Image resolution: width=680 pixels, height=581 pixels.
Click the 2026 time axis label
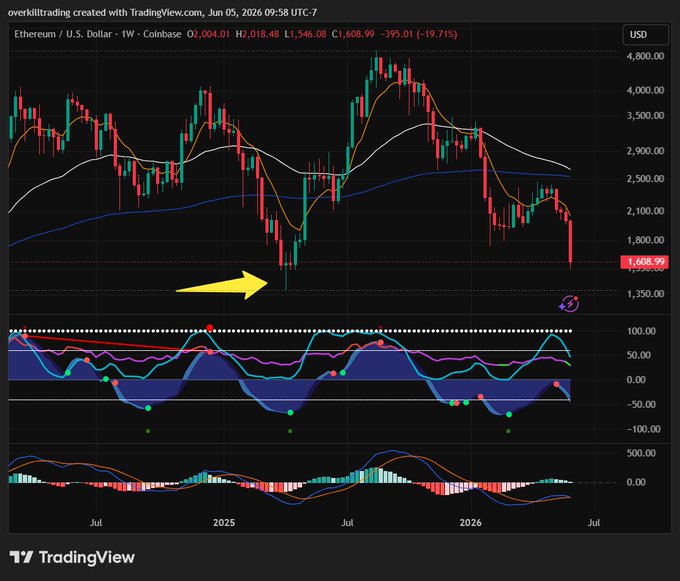pos(471,522)
